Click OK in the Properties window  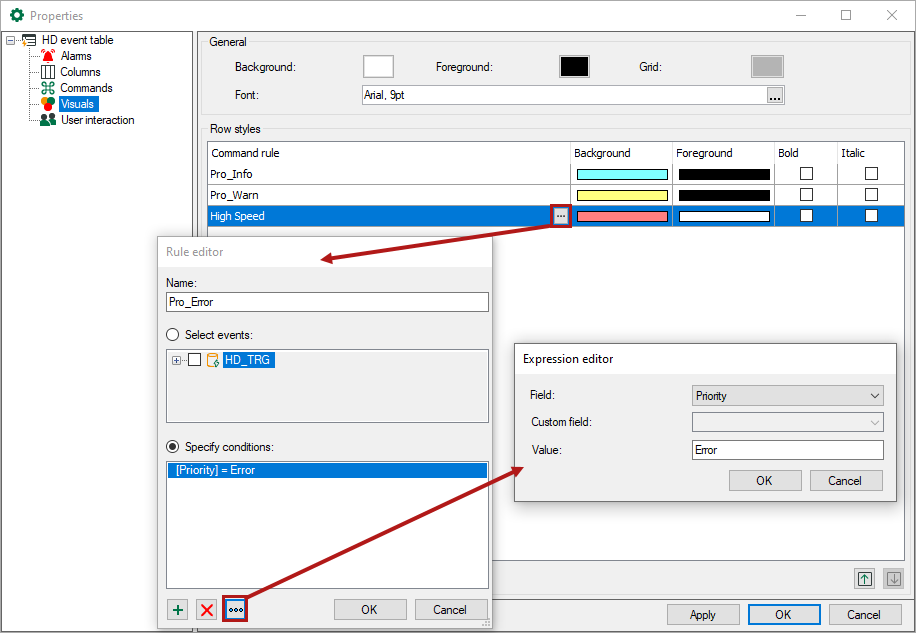pyautogui.click(x=784, y=615)
